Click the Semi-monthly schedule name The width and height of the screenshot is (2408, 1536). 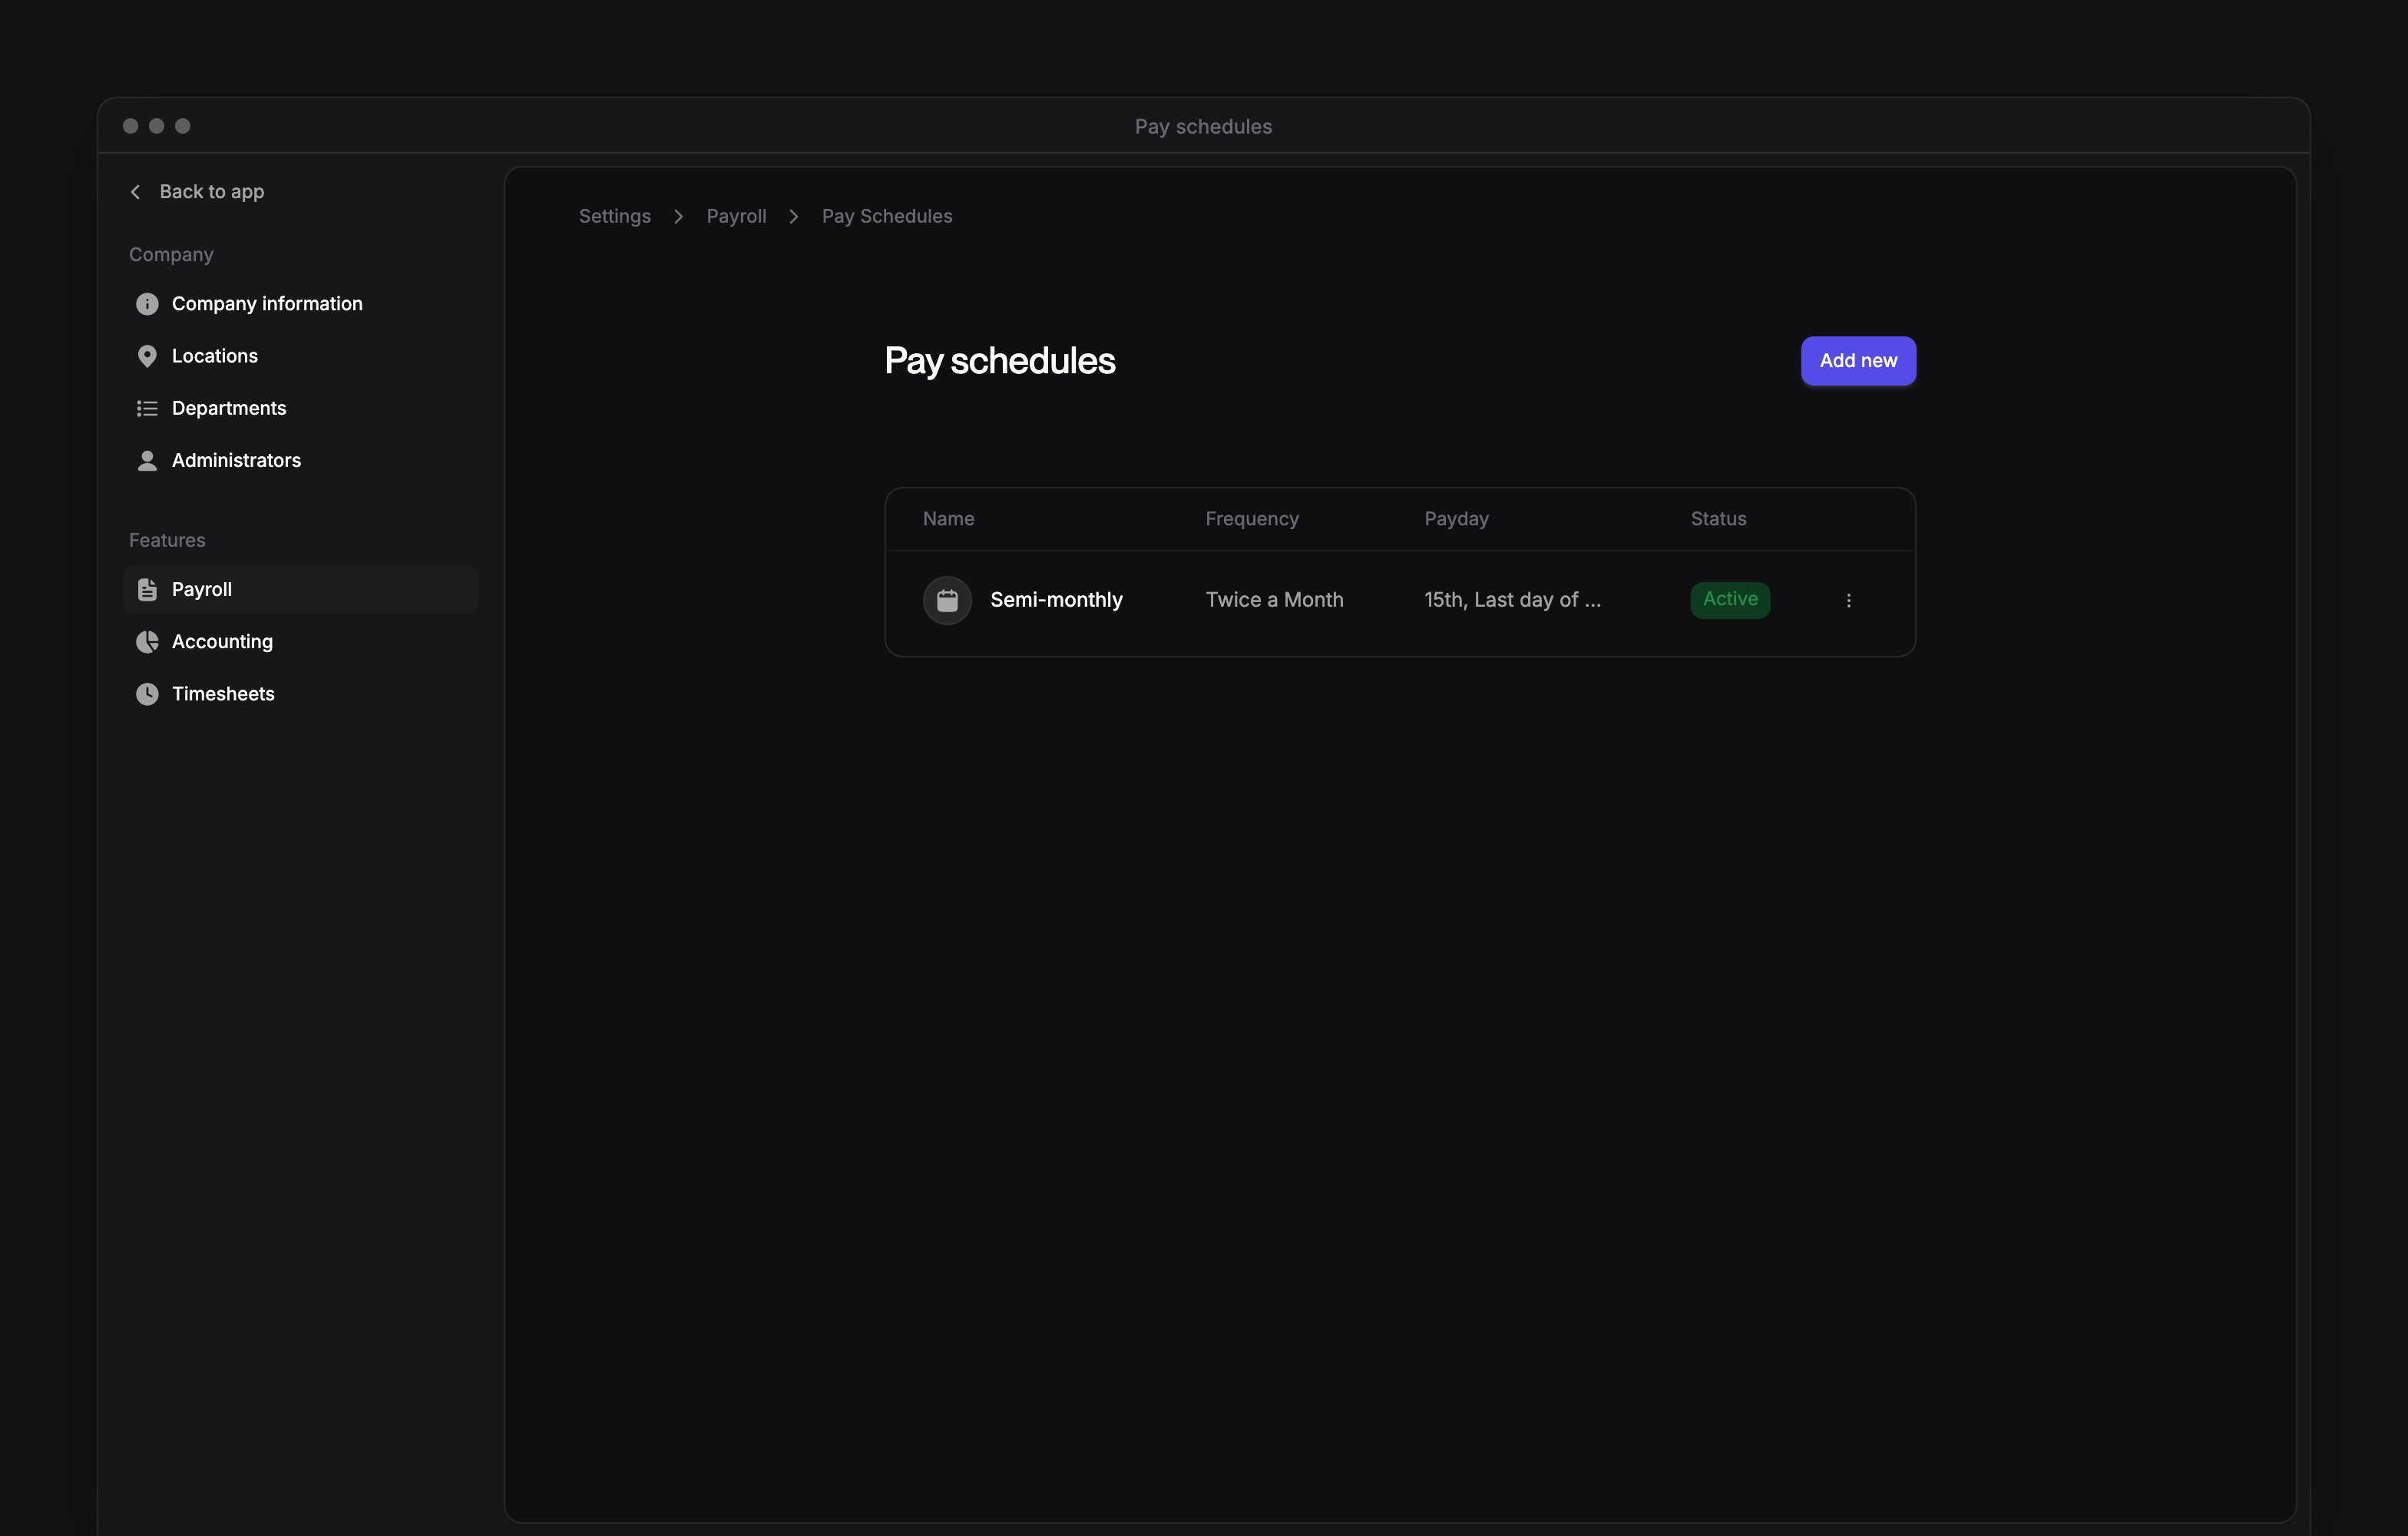1056,600
